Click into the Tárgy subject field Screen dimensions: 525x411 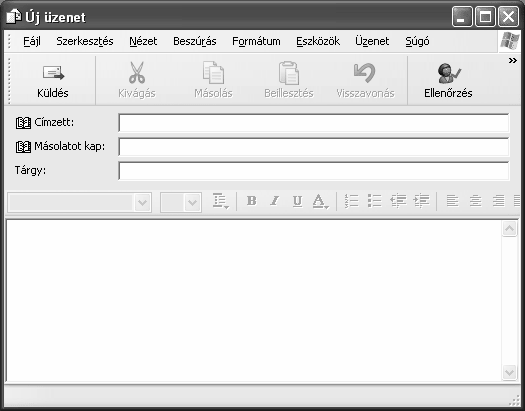pos(314,171)
